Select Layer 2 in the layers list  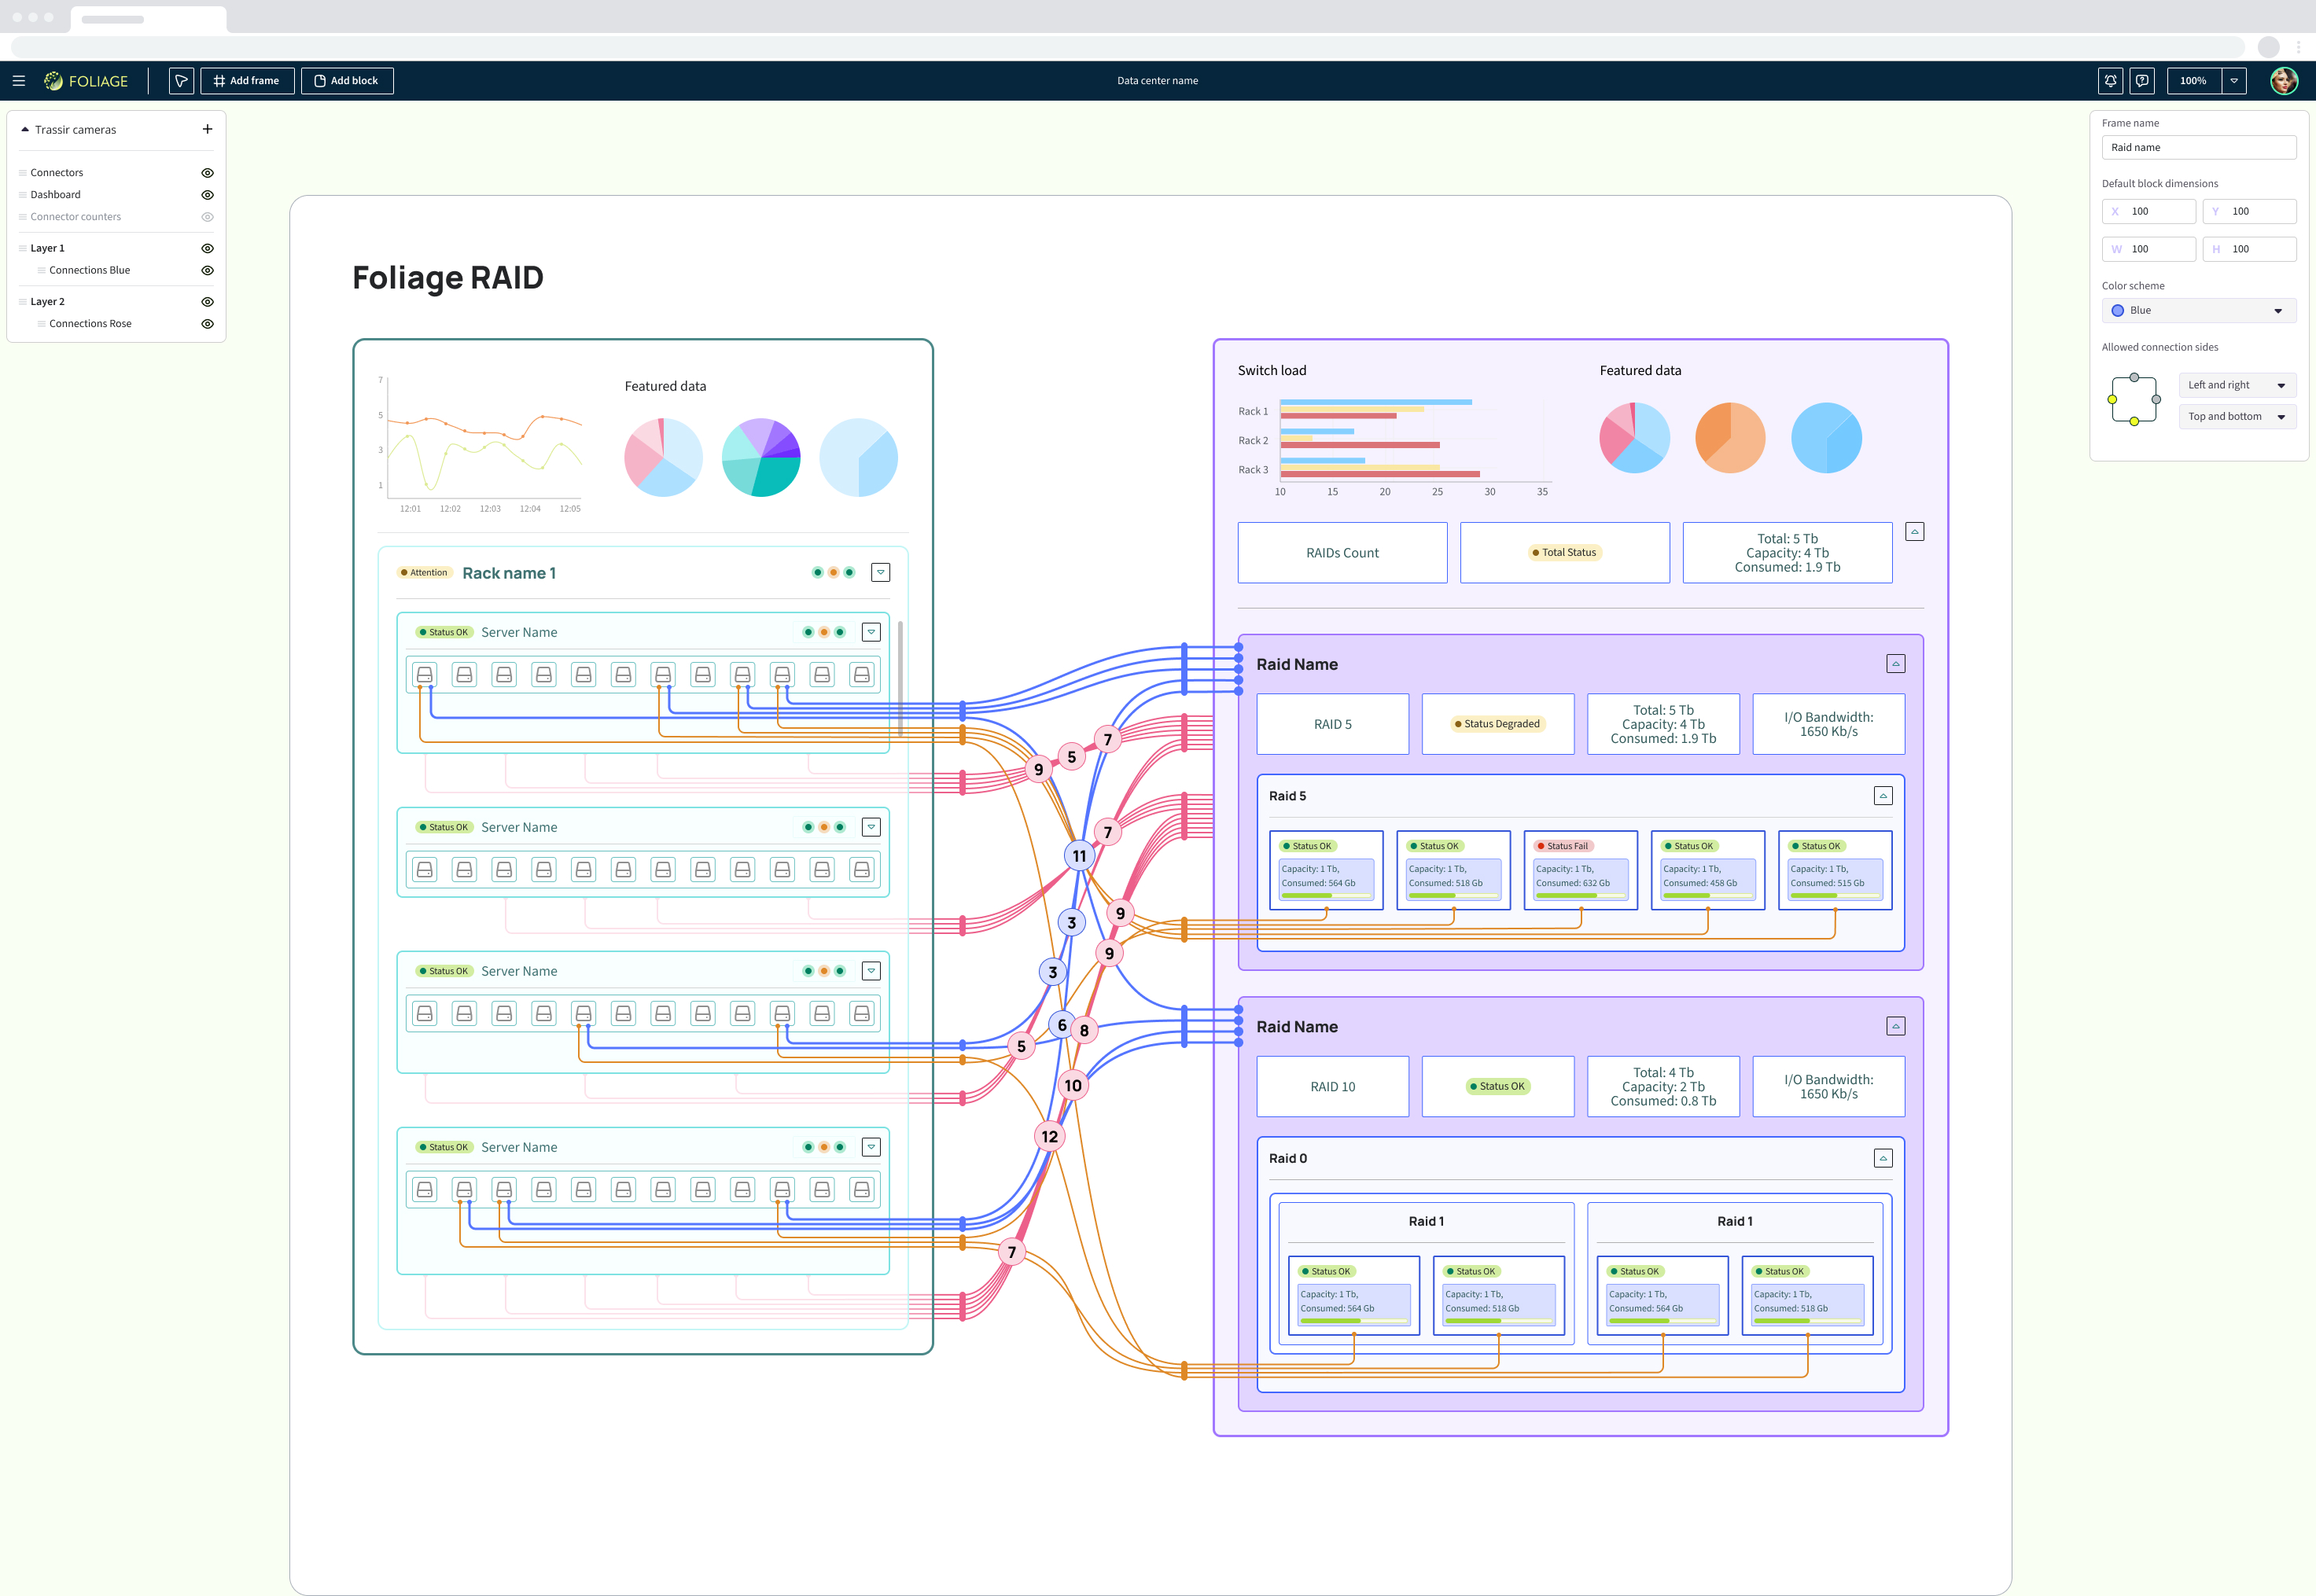pyautogui.click(x=47, y=301)
